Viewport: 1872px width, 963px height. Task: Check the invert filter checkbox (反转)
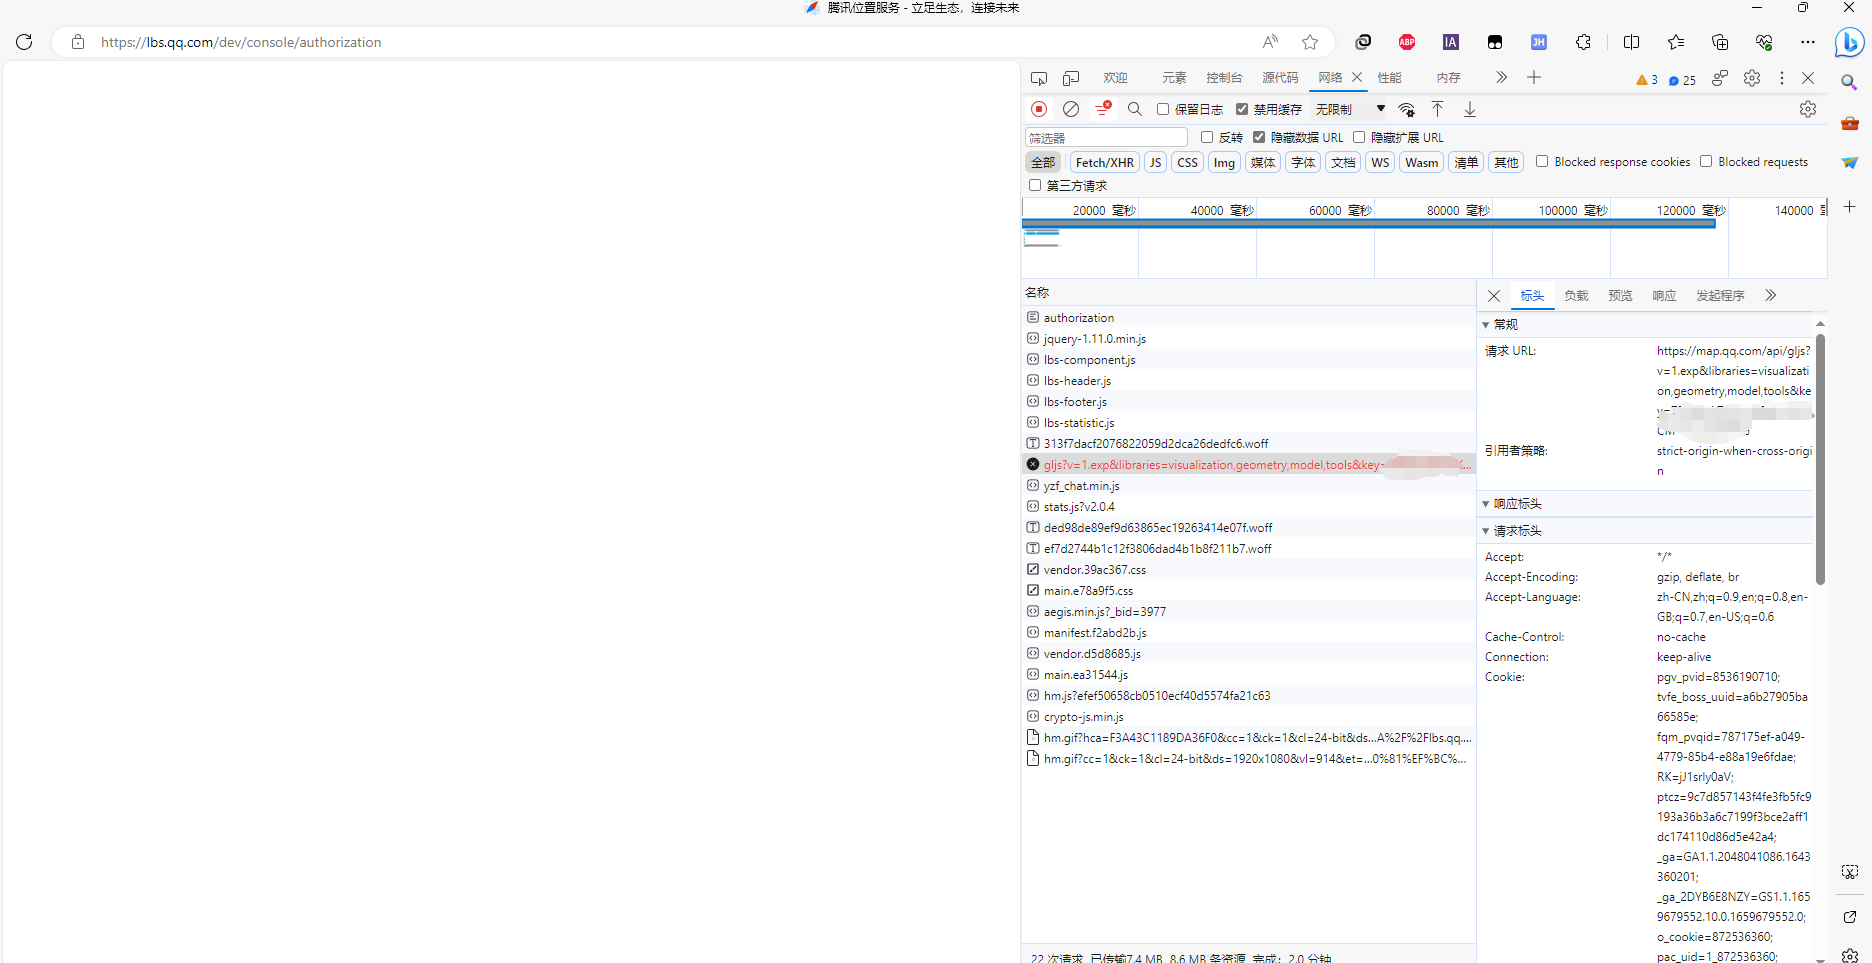[x=1207, y=137]
